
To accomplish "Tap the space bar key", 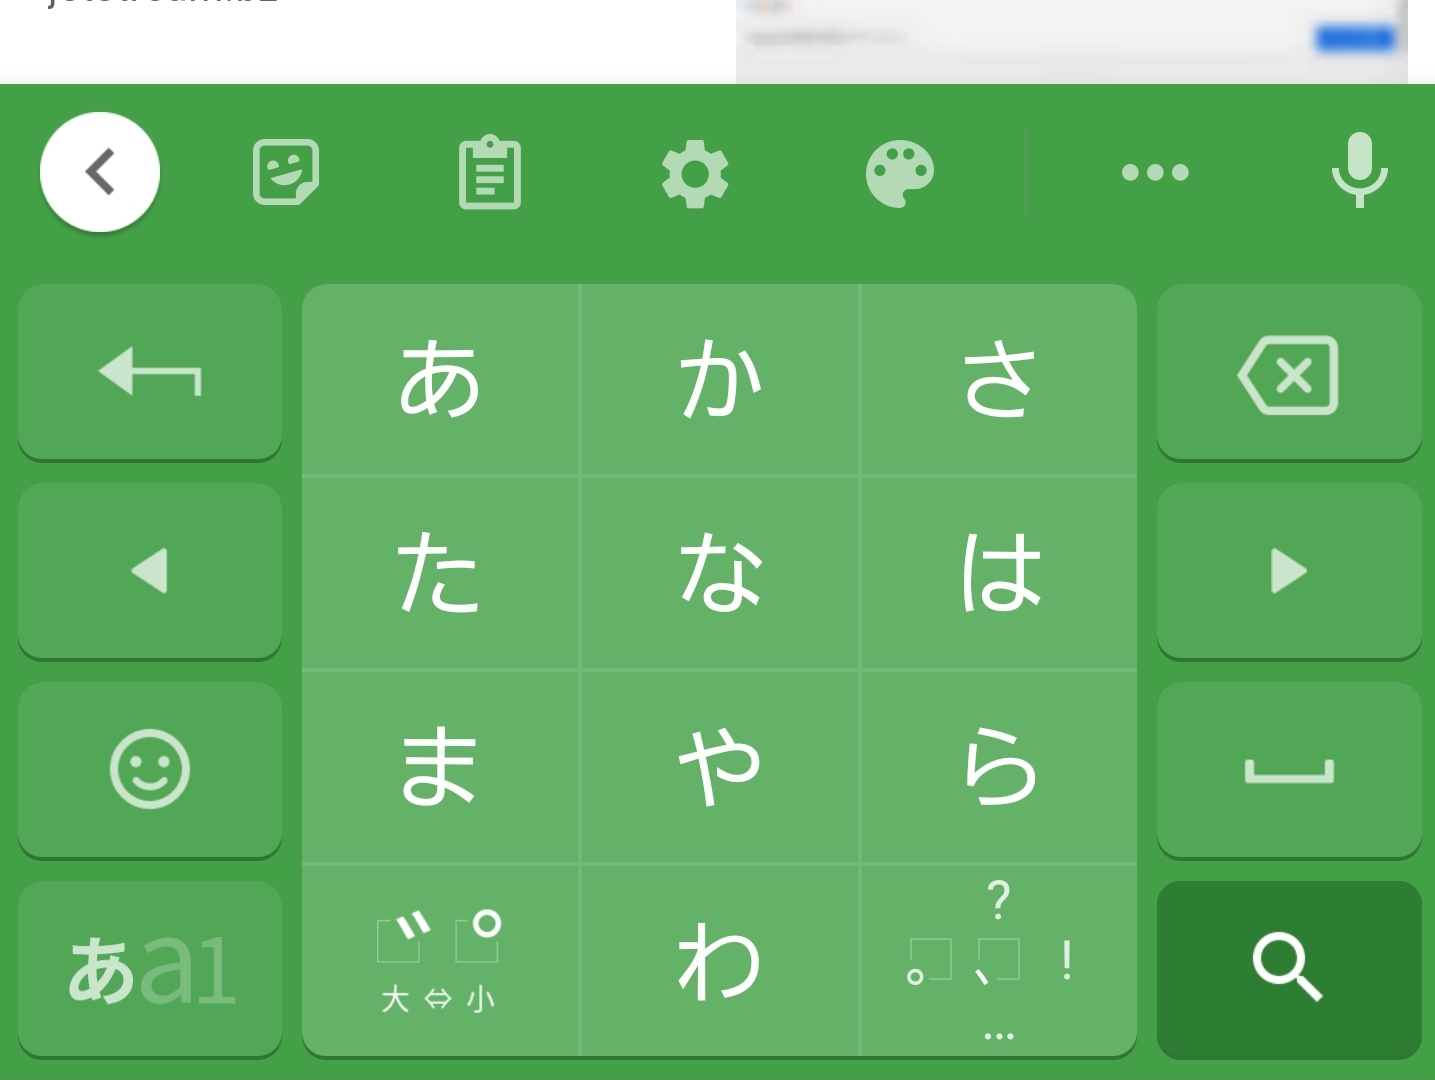I will [1289, 770].
